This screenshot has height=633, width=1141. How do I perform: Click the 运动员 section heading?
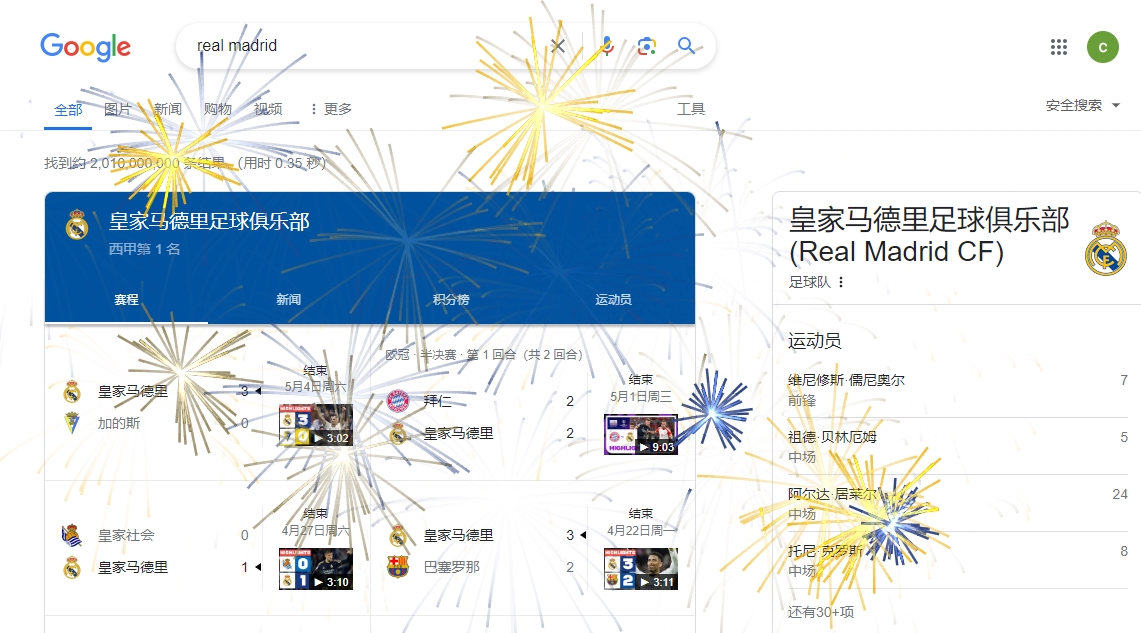[x=814, y=341]
